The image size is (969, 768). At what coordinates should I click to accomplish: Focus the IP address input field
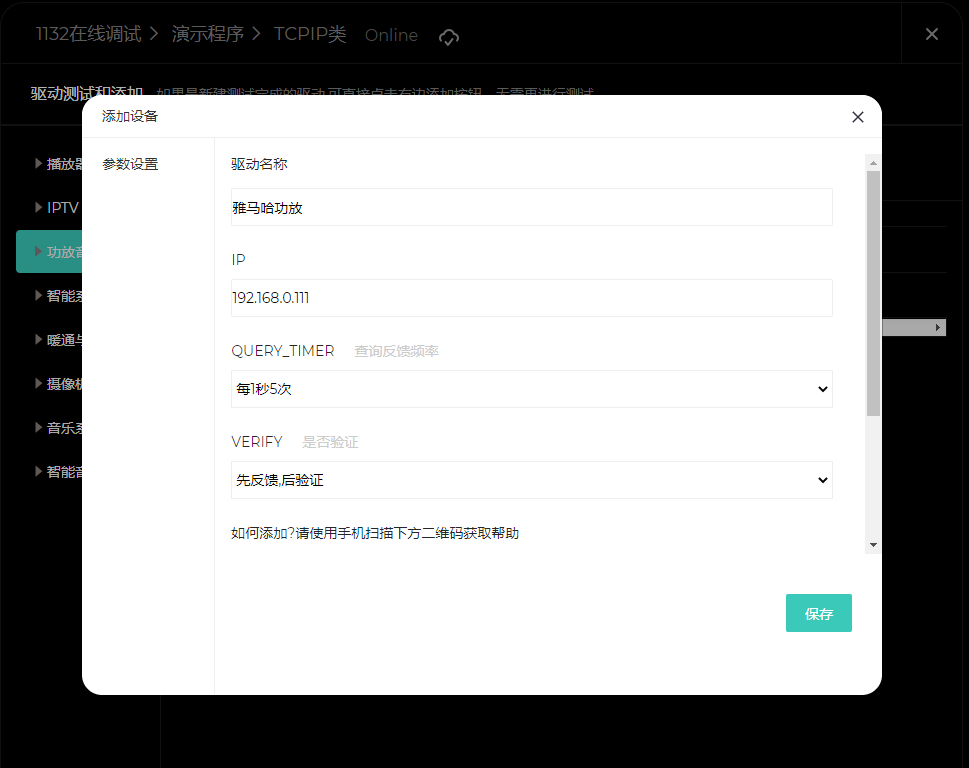coord(531,298)
